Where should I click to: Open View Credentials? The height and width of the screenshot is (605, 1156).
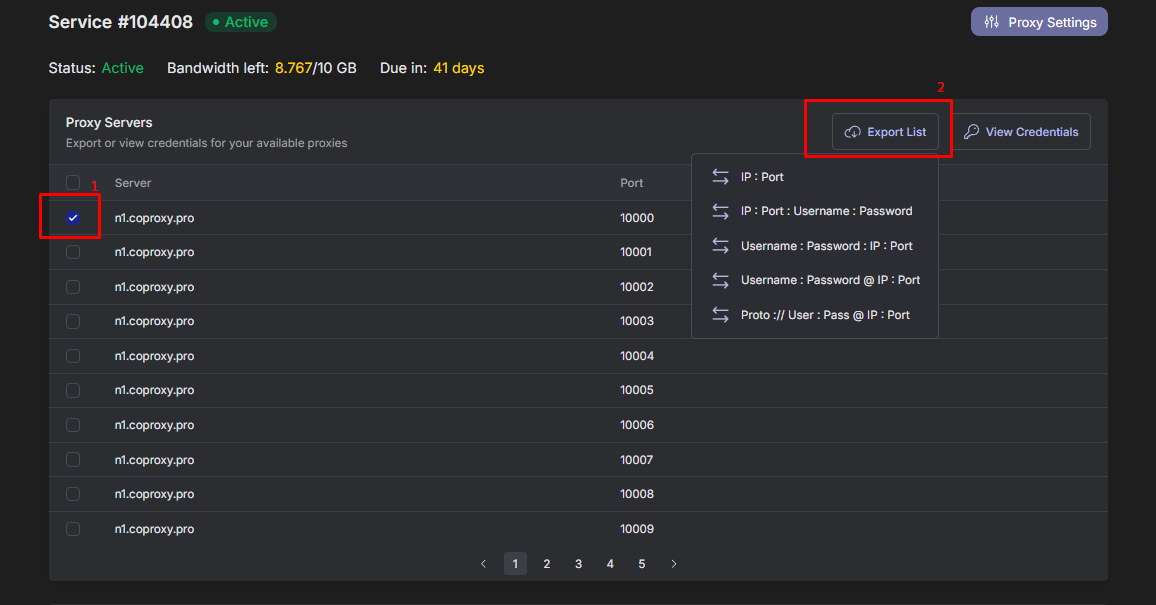[1021, 132]
